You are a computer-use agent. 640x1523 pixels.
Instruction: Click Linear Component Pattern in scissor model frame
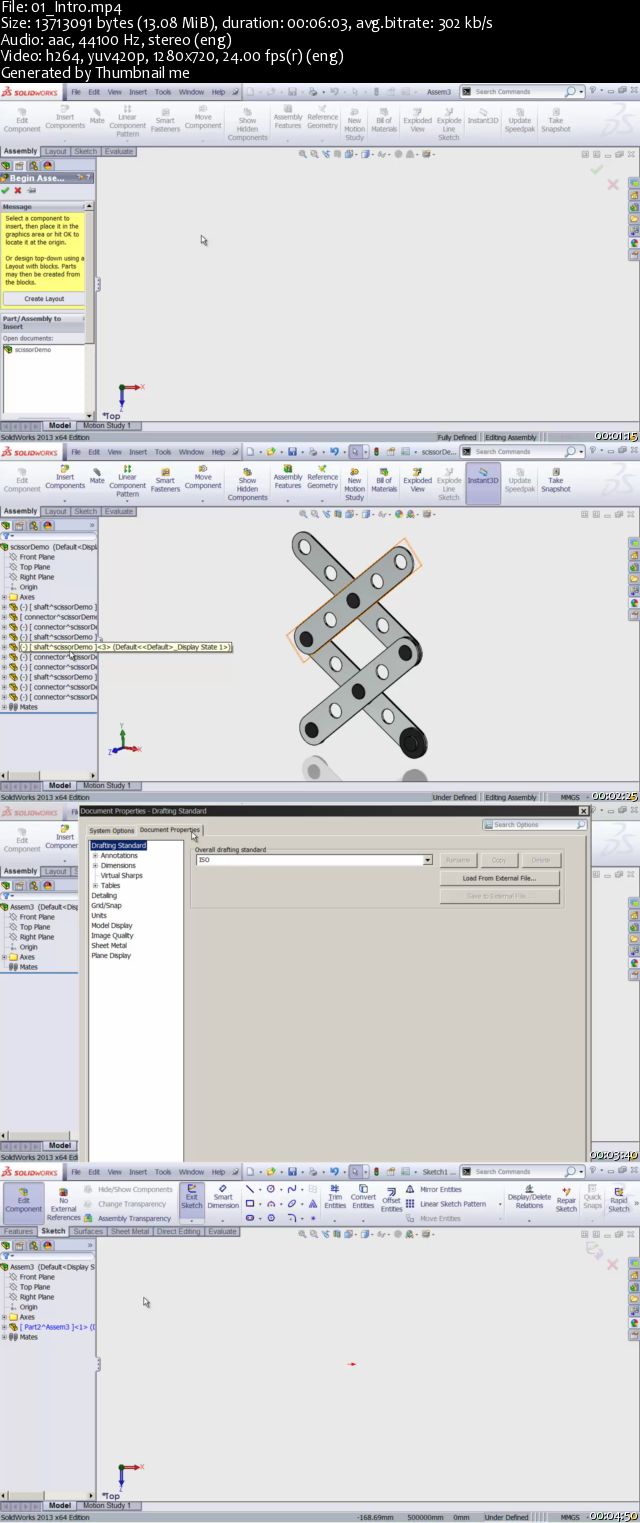[128, 481]
